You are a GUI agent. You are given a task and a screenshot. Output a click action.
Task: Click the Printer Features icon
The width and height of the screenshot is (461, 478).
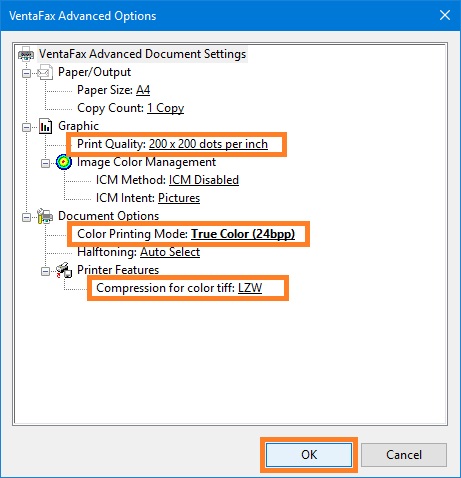pyautogui.click(x=64, y=270)
